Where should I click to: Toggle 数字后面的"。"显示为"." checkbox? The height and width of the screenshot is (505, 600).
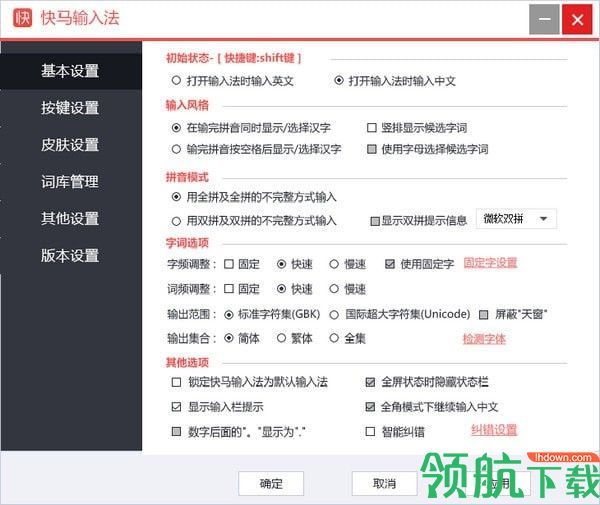pyautogui.click(x=176, y=432)
